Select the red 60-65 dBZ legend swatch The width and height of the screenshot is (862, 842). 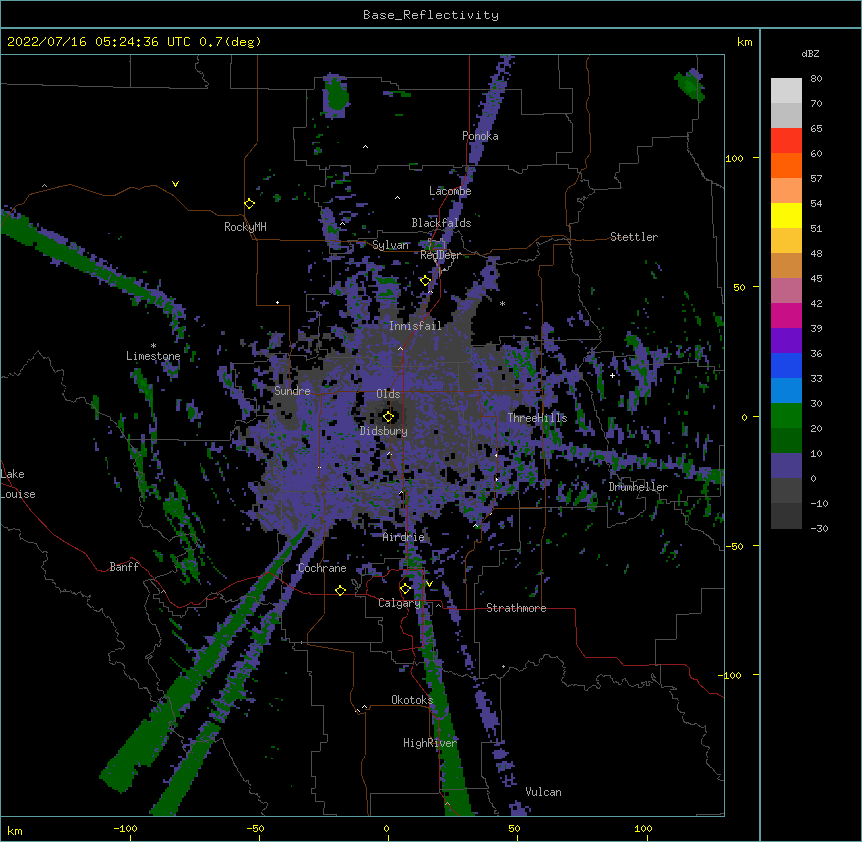(786, 141)
